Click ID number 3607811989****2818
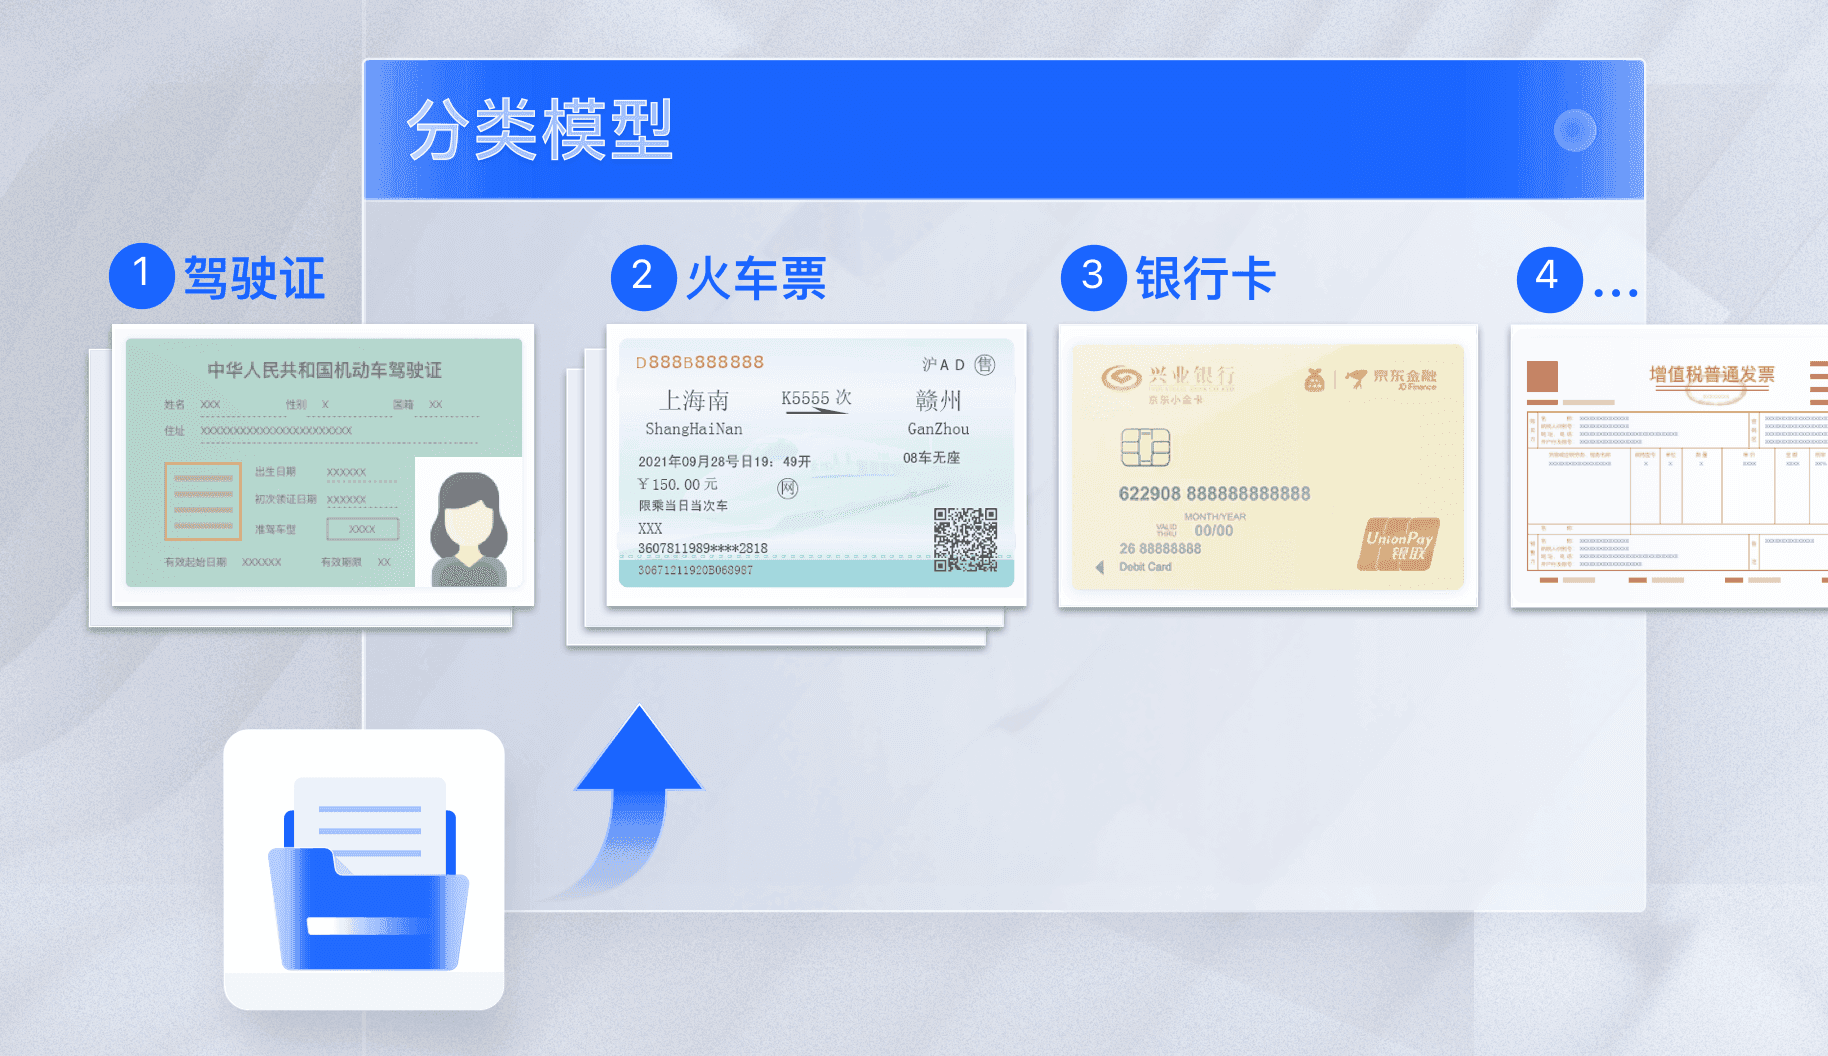Screen dimensions: 1828x1056 (x=703, y=548)
